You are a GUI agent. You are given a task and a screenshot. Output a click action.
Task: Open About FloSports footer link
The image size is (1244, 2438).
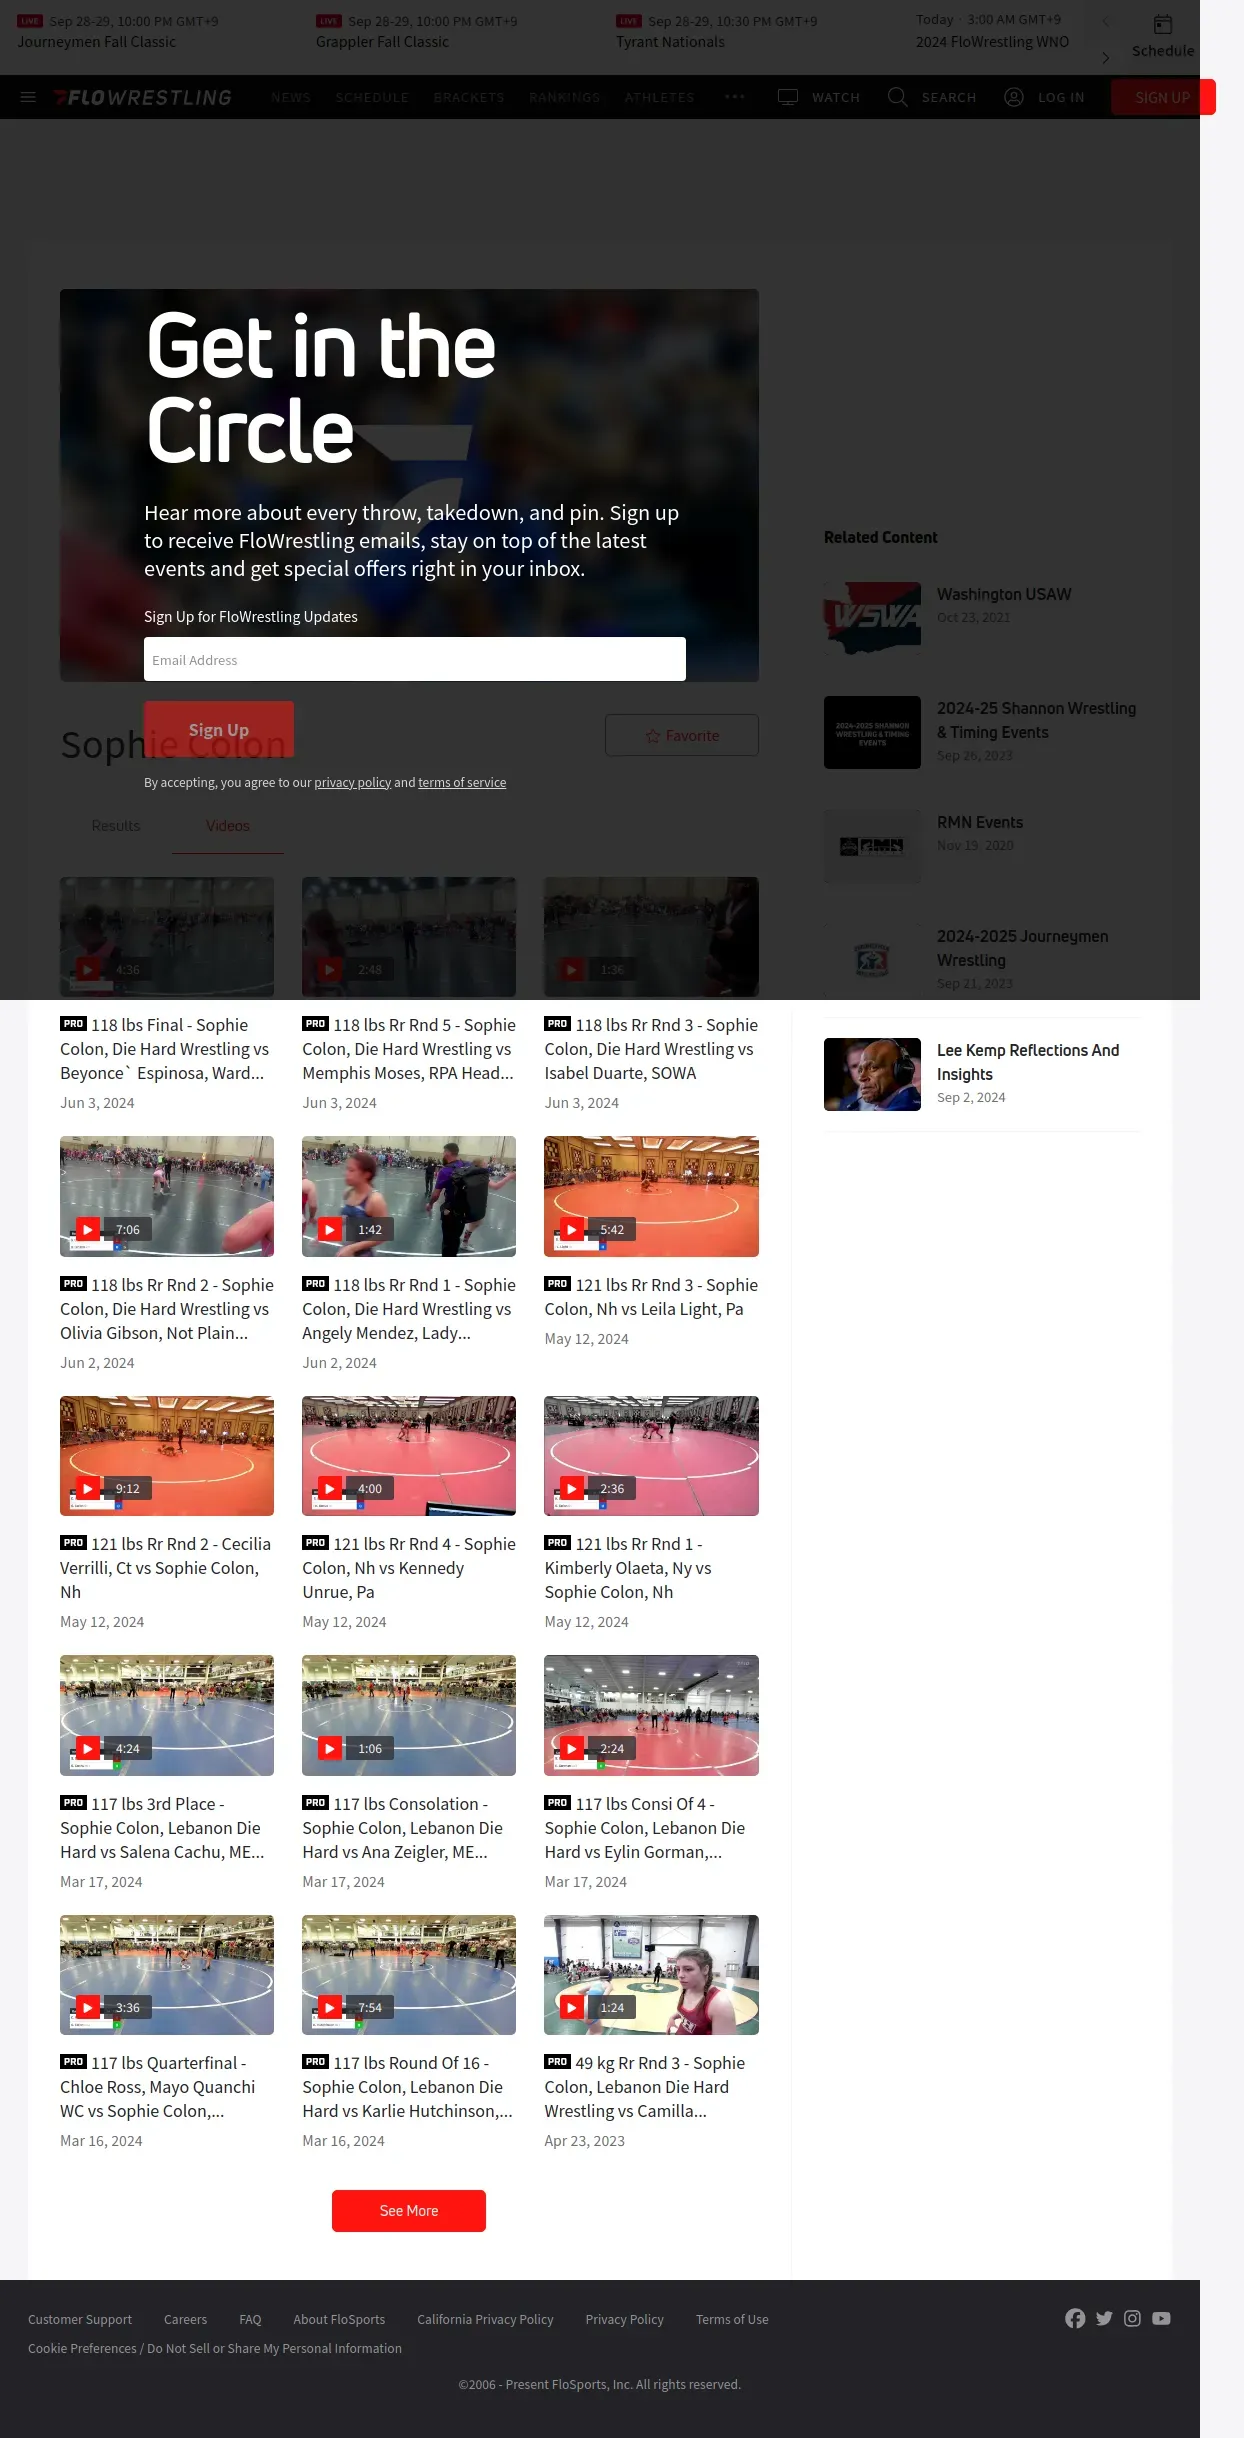pos(339,2319)
